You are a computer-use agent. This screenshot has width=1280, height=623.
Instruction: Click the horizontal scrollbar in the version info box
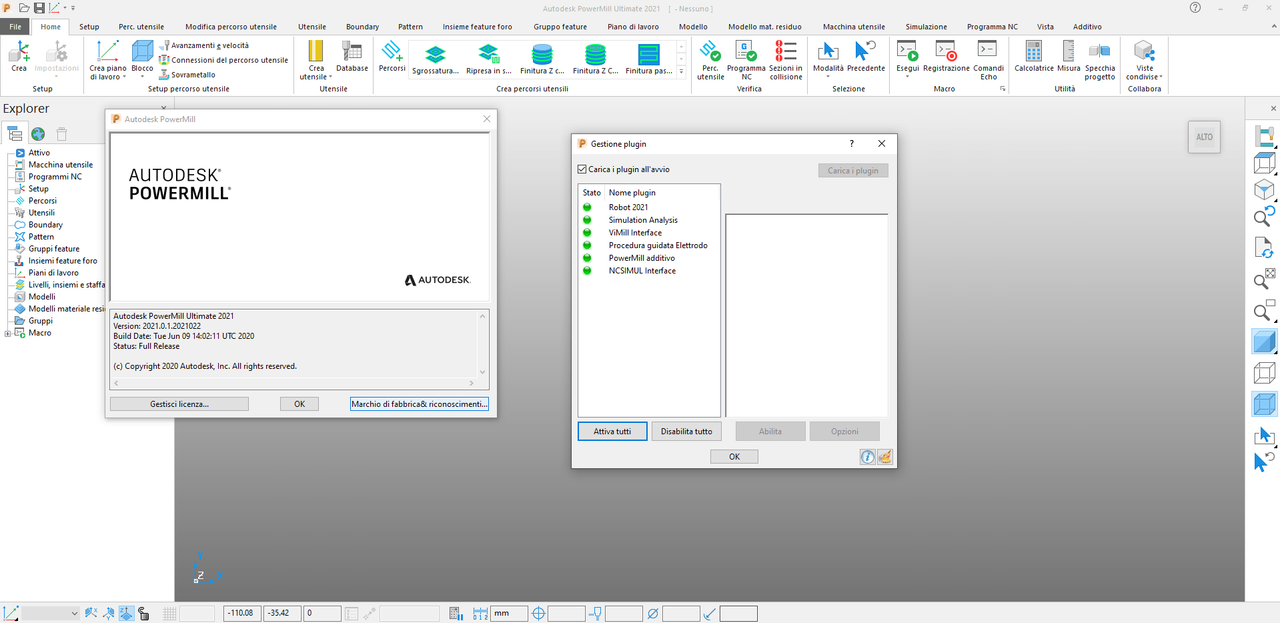click(294, 383)
